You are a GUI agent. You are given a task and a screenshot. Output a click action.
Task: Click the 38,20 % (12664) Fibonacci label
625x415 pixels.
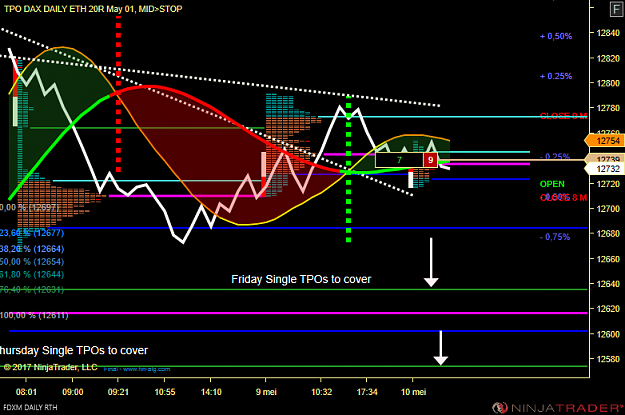click(x=32, y=249)
